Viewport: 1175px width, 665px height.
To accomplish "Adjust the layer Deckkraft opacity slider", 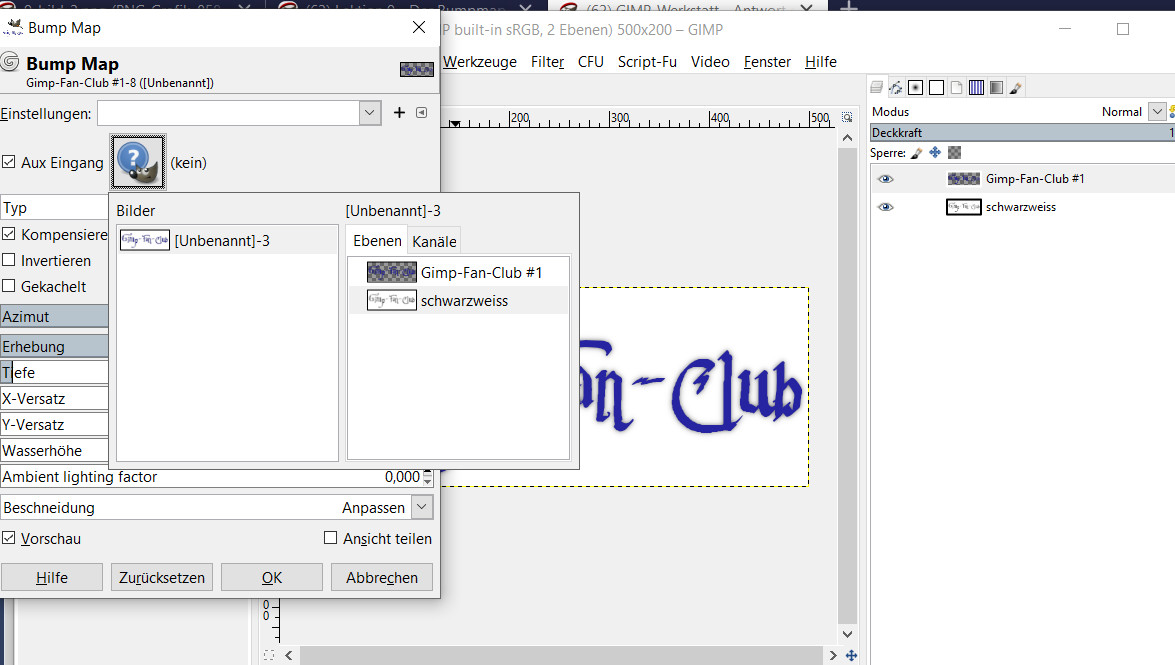I will [1022, 133].
